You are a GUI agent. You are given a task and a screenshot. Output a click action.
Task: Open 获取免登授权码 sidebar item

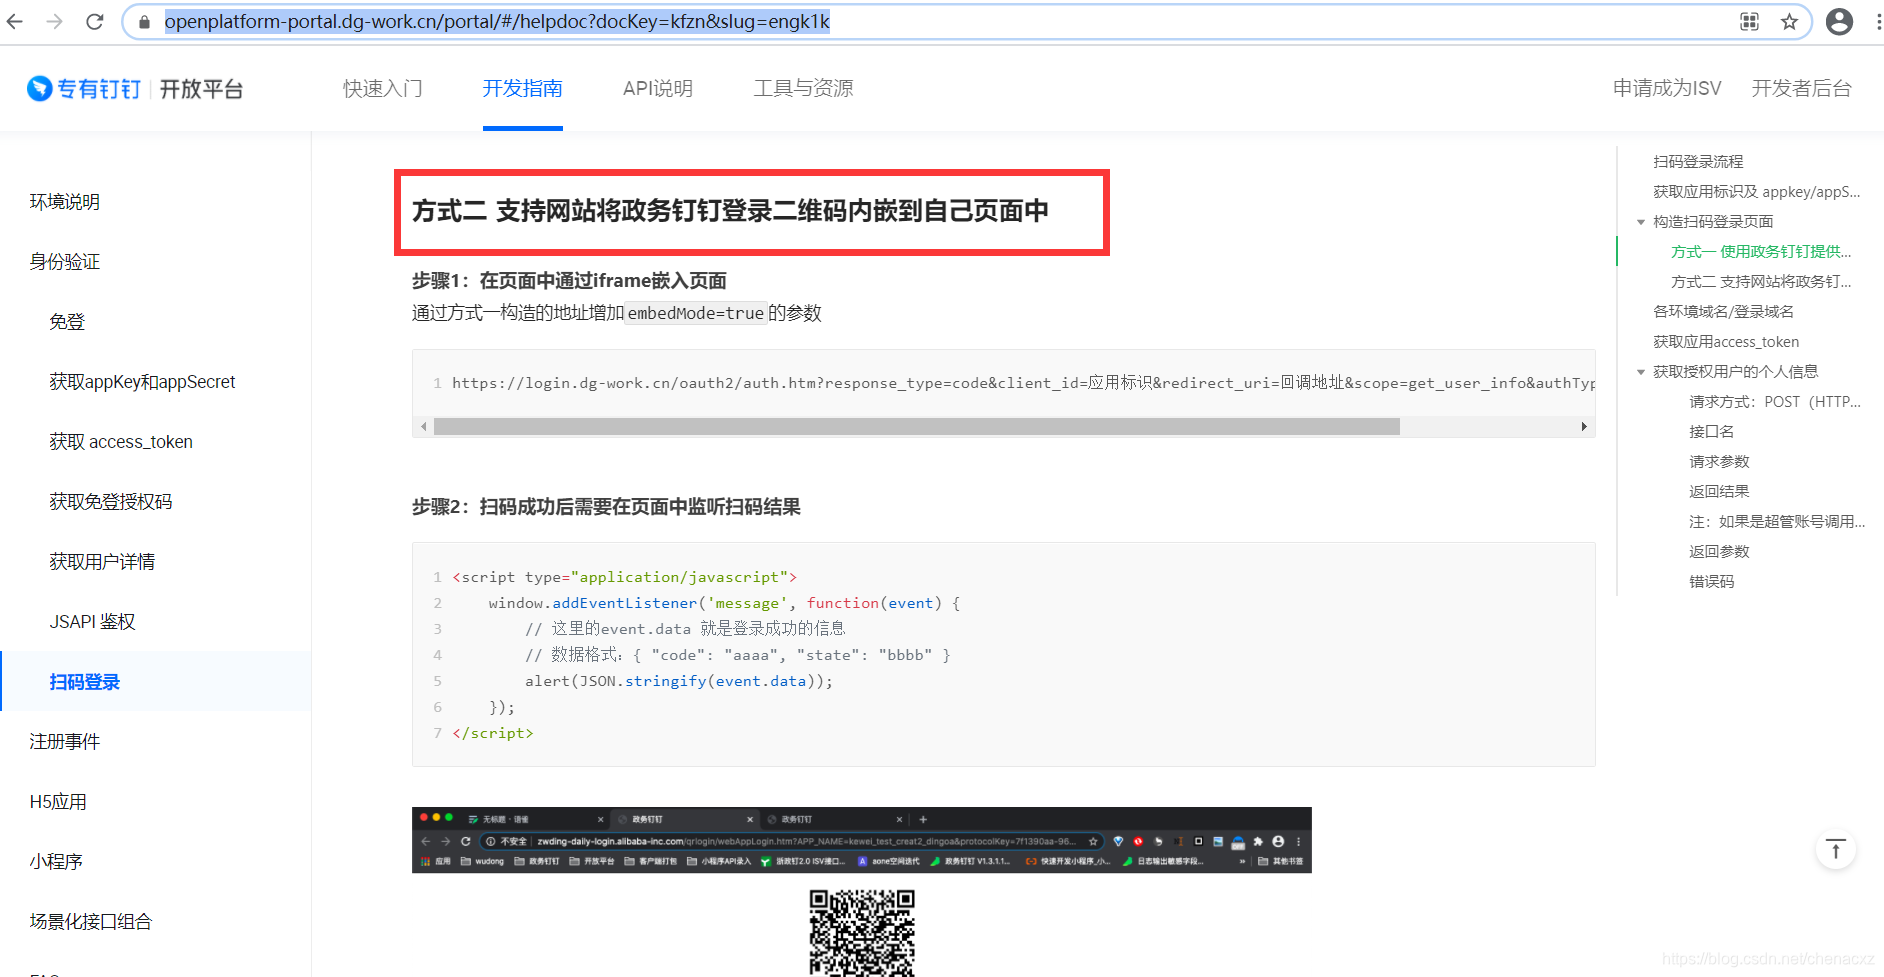[111, 502]
